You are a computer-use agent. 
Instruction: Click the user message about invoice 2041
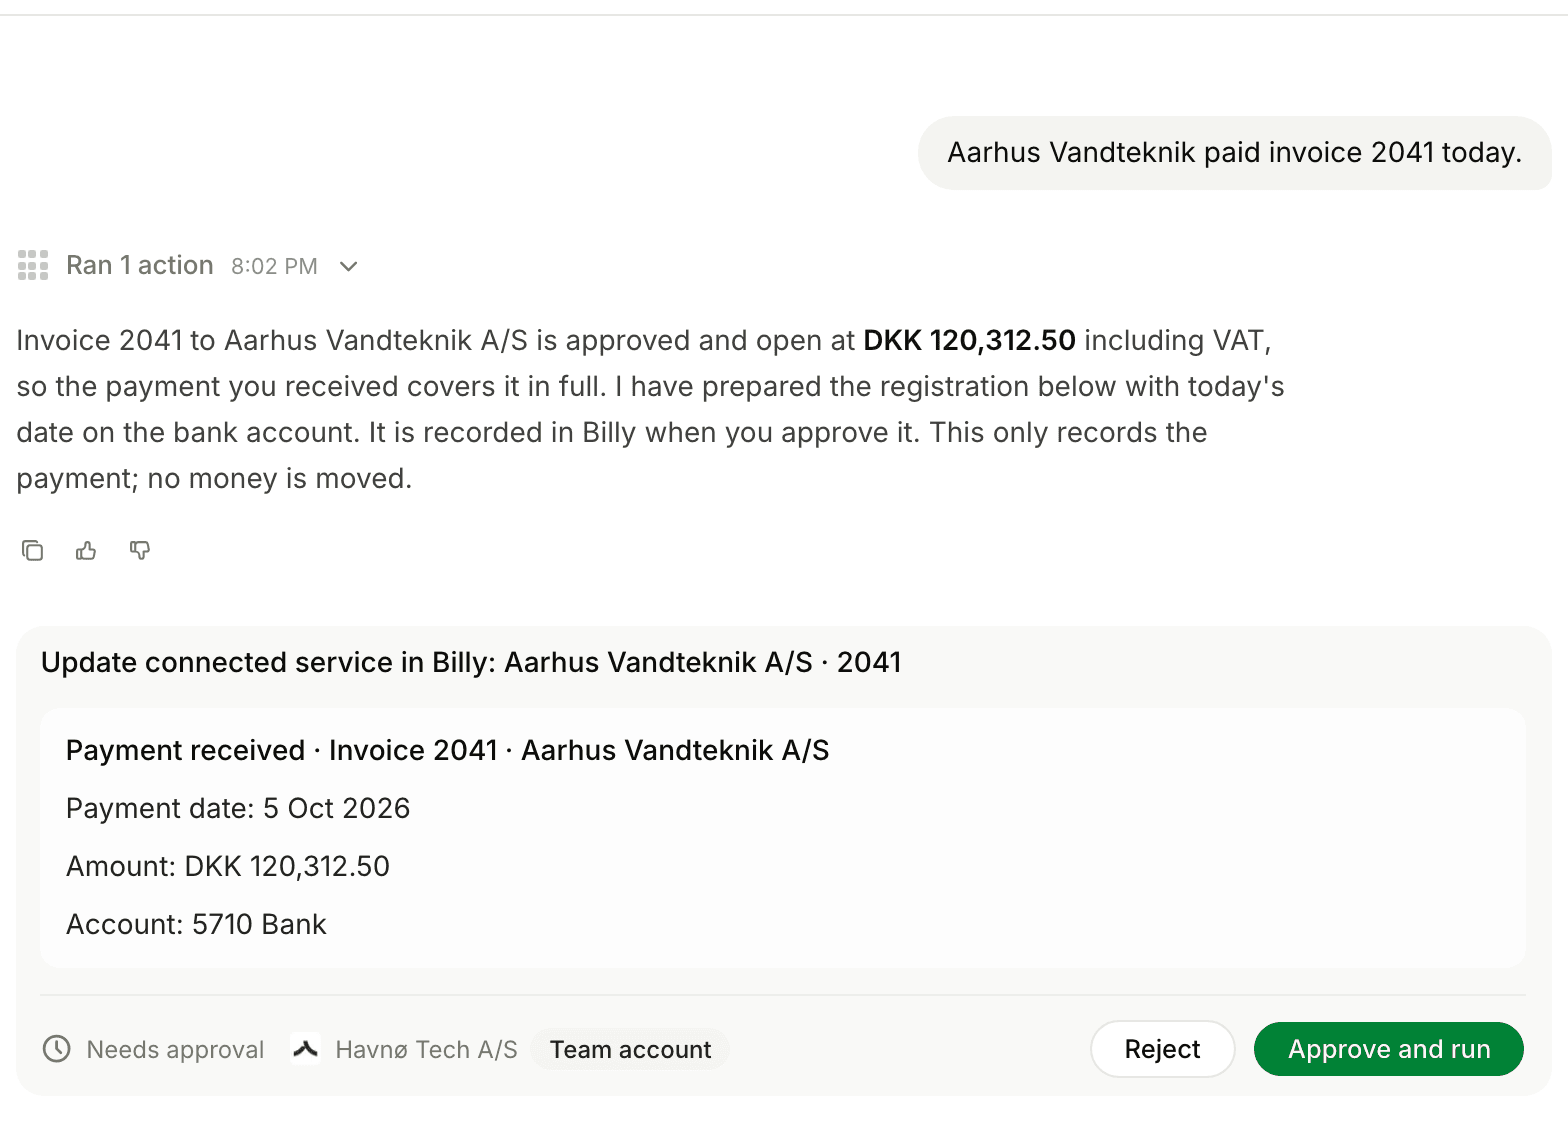coord(1234,152)
